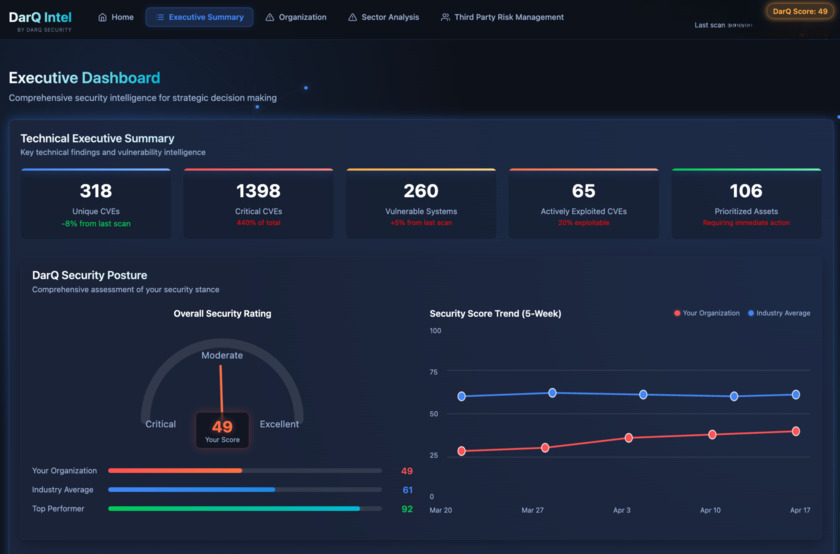Click the Apr 17 Your Organization data point
The image size is (840, 554).
pos(796,431)
